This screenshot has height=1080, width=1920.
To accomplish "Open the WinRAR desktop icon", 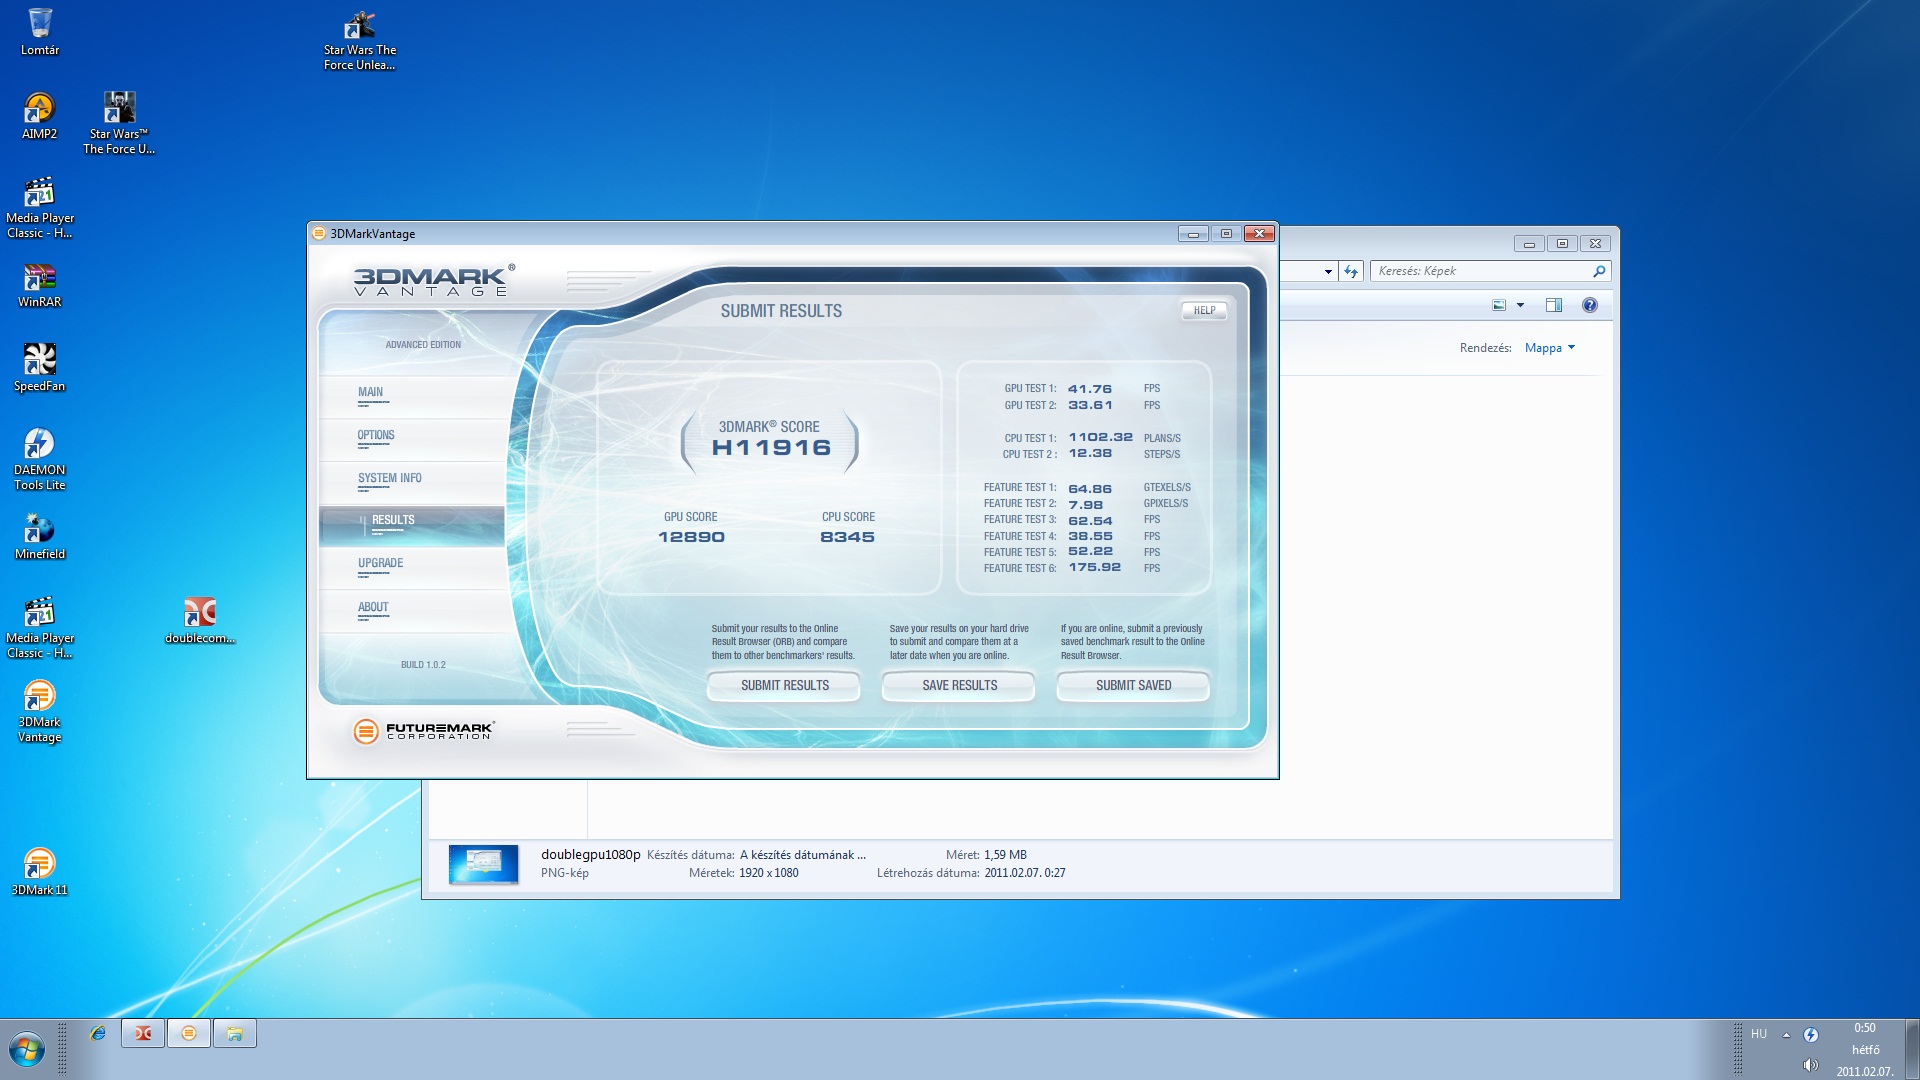I will [x=40, y=278].
